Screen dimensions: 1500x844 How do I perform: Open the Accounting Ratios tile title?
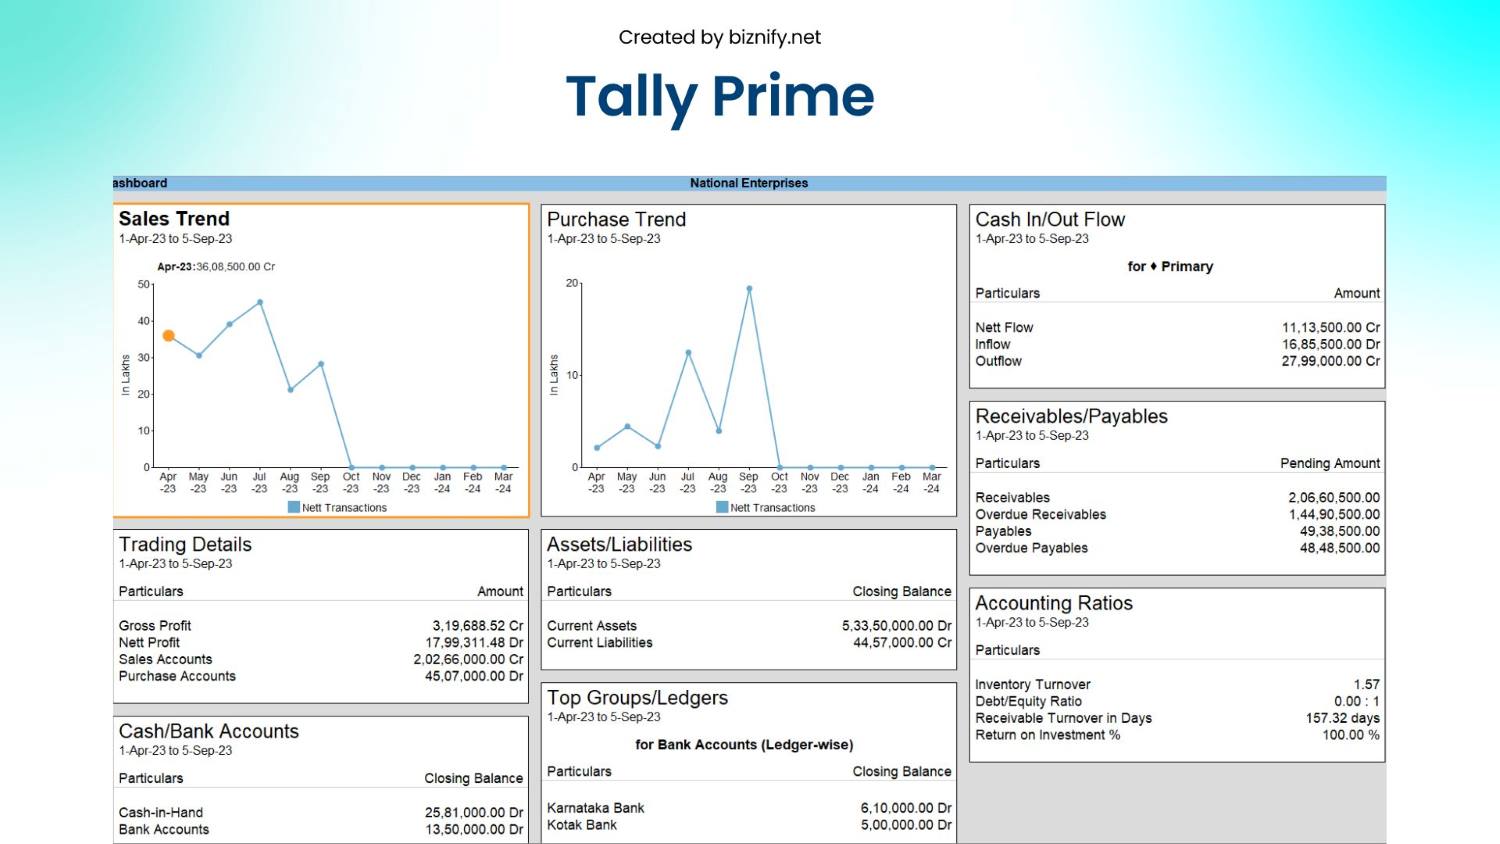(1054, 603)
